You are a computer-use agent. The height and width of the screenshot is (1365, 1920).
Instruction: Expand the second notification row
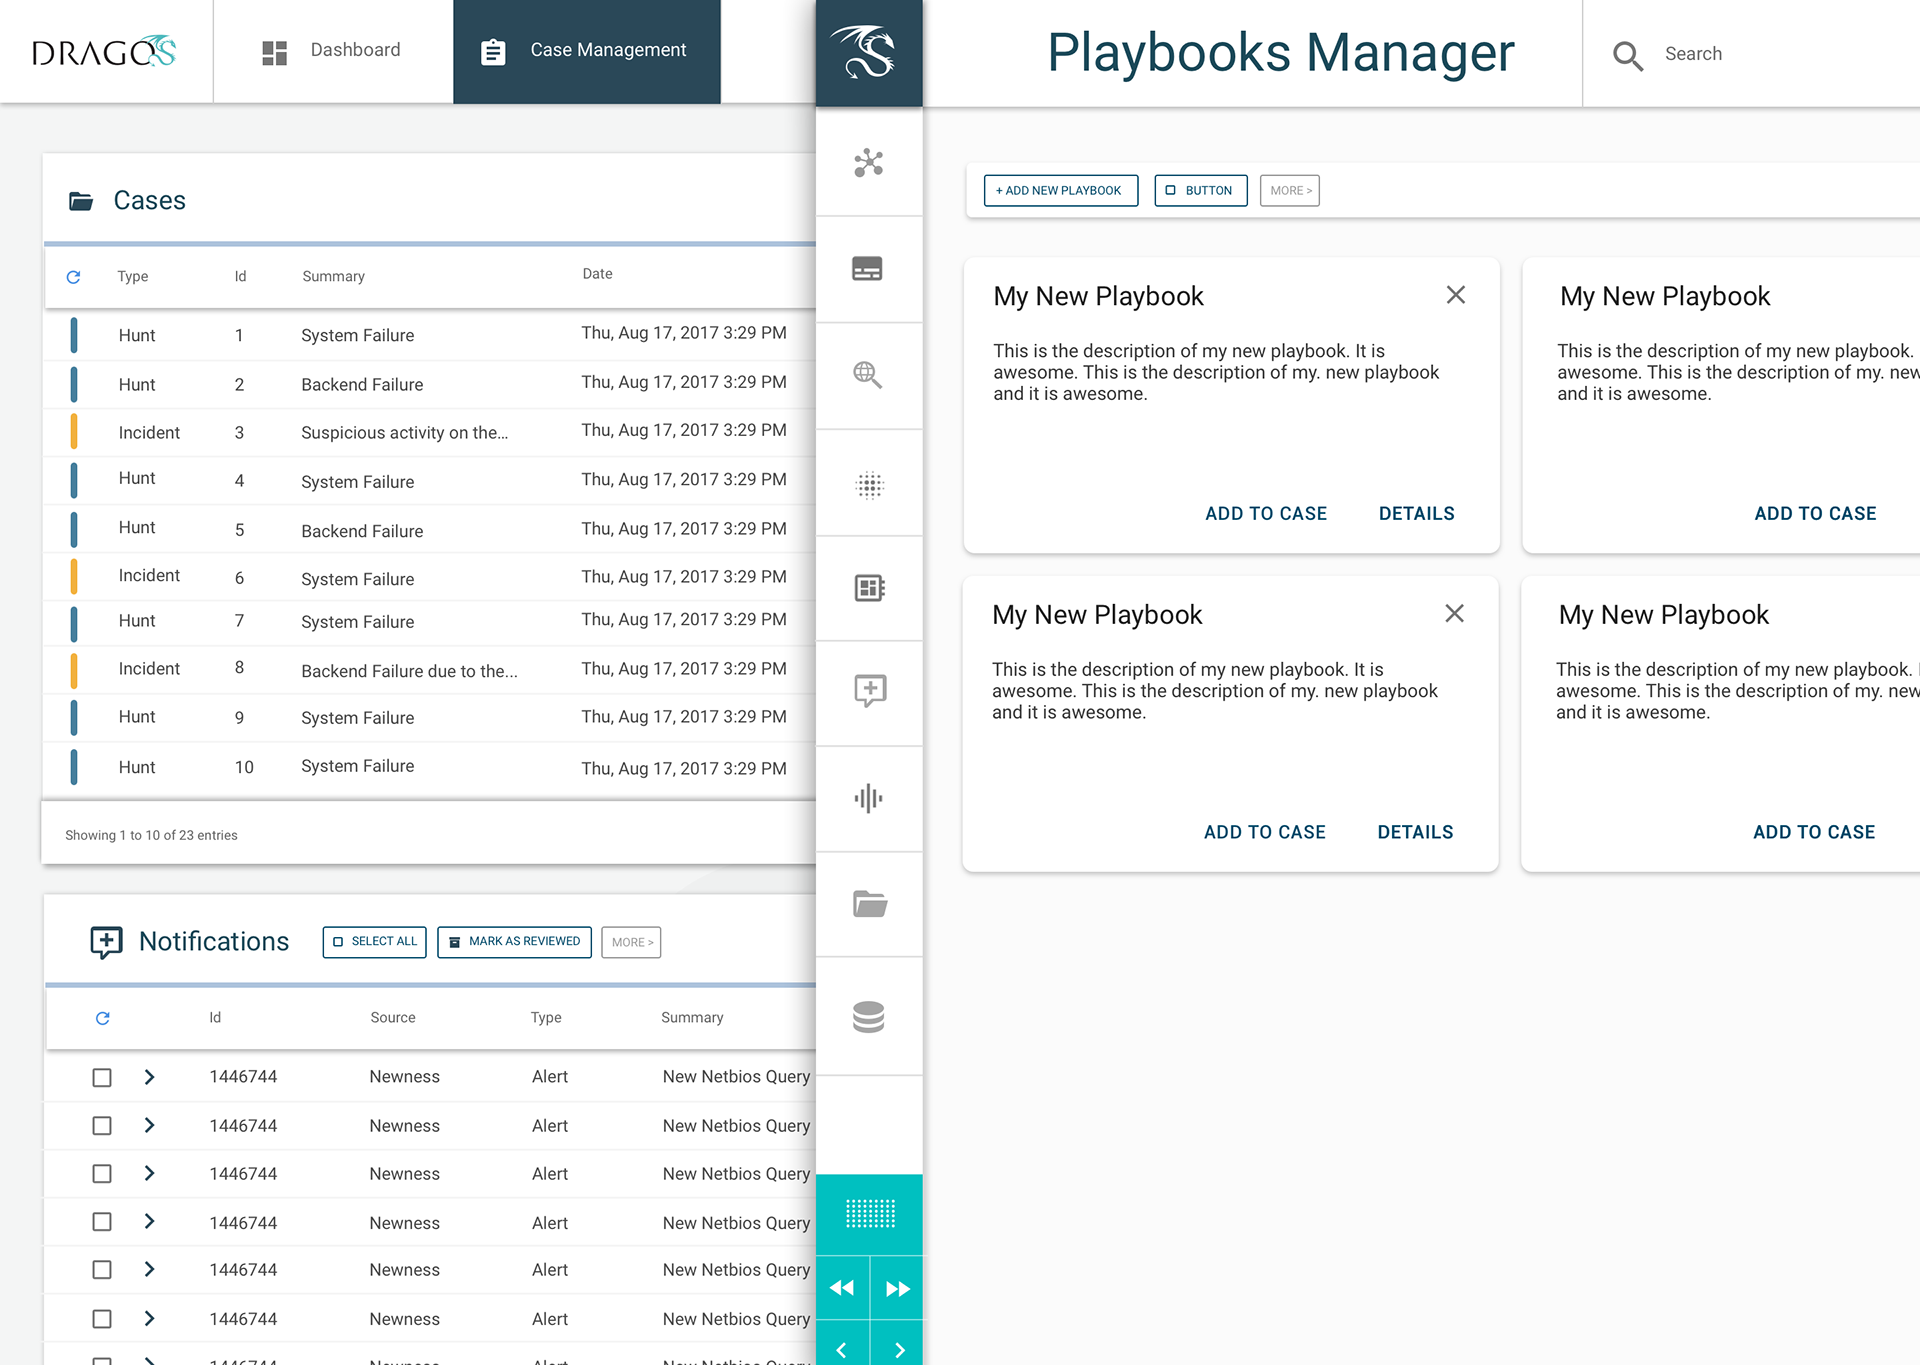click(149, 1125)
